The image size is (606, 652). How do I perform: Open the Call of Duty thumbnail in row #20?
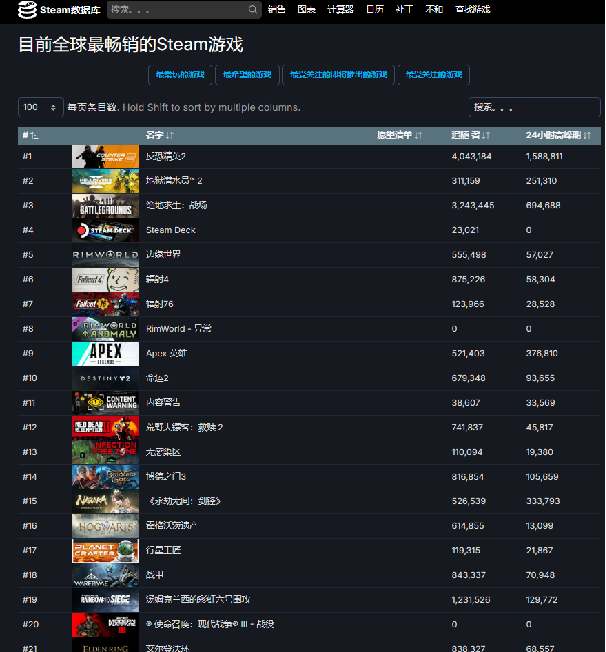(105, 624)
